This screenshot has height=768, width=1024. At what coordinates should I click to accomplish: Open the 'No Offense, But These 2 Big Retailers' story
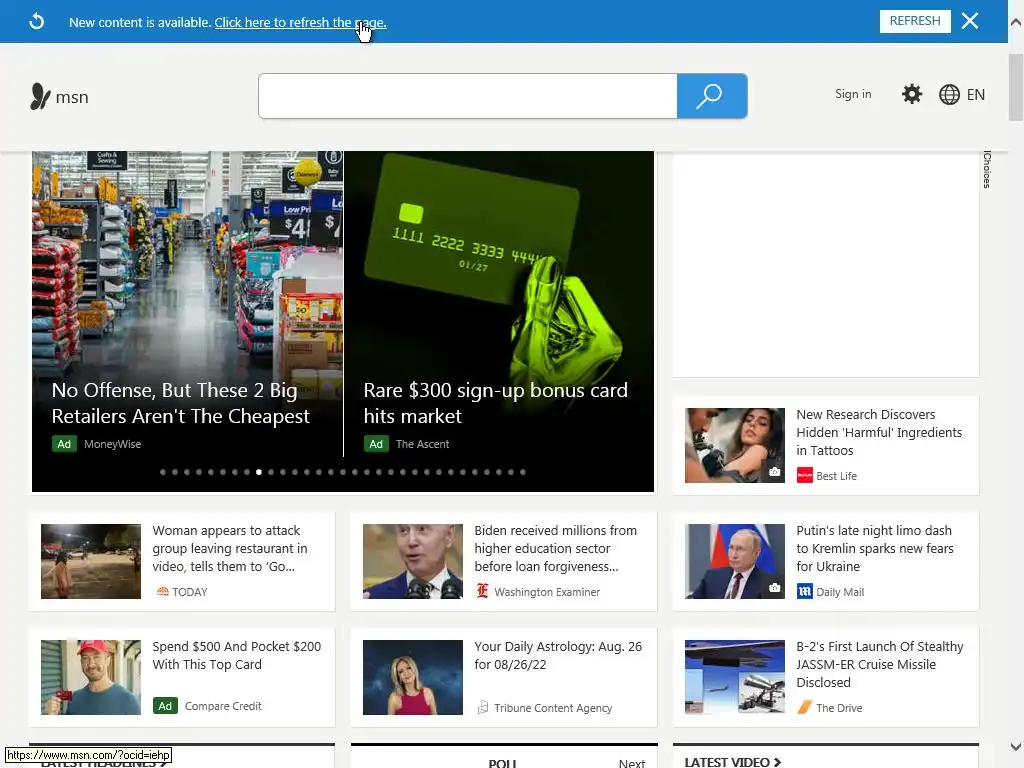180,403
